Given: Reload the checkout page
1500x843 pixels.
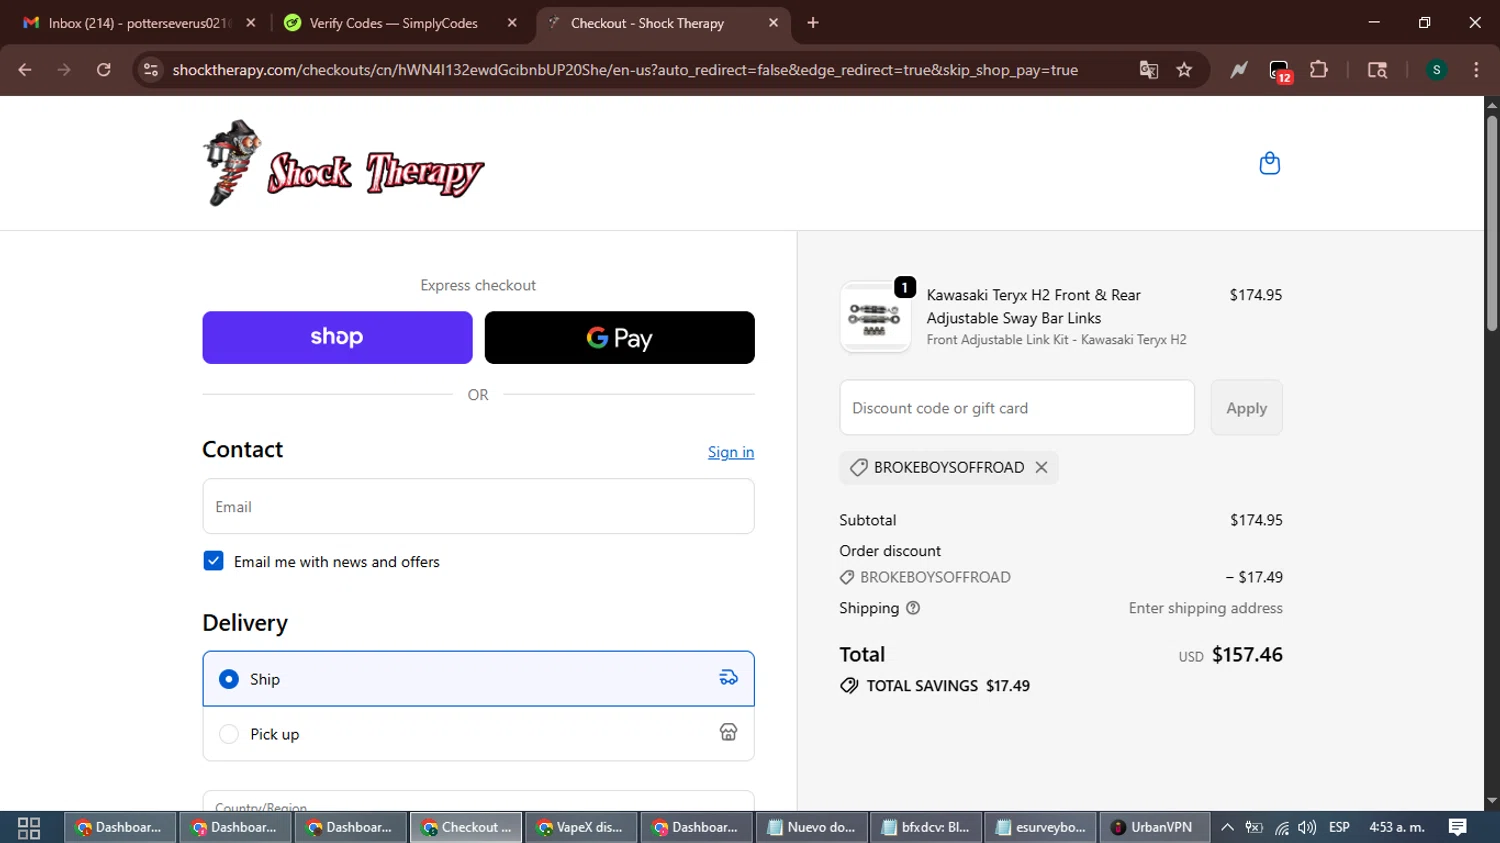Looking at the screenshot, I should click(x=103, y=70).
